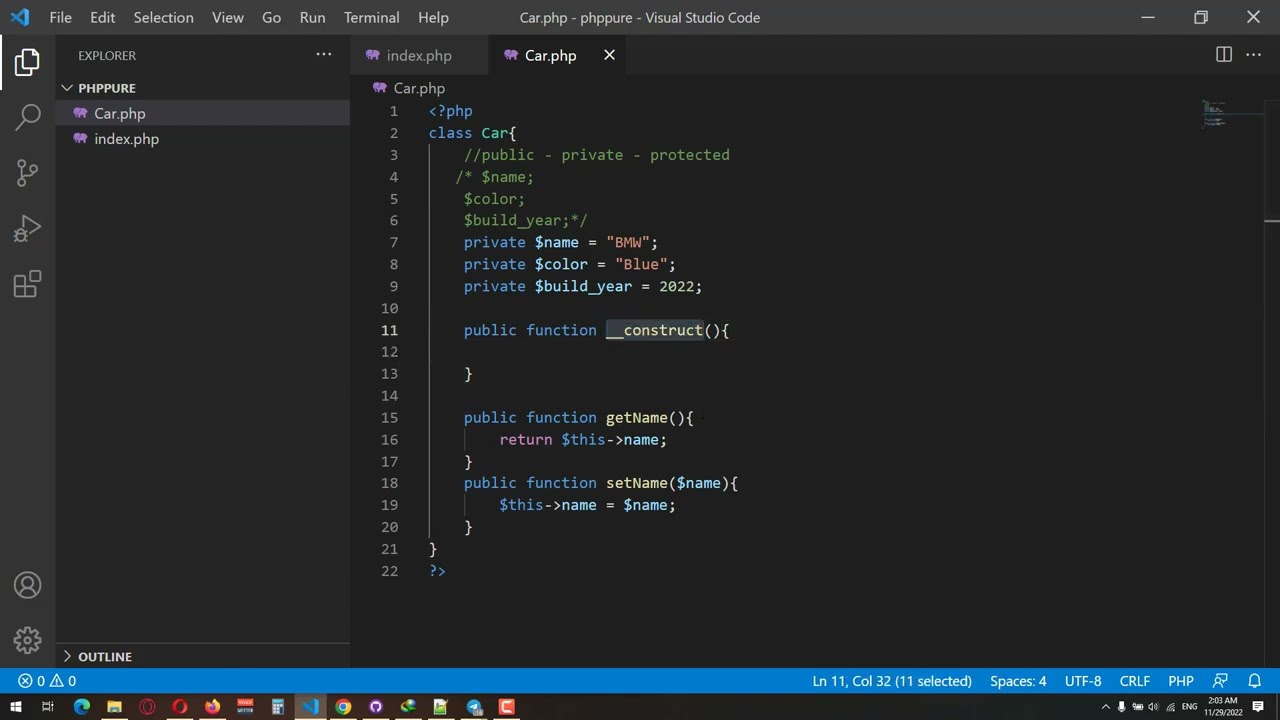Select Car.php in the Explorer tree
Image resolution: width=1280 pixels, height=720 pixels.
coord(203,113)
